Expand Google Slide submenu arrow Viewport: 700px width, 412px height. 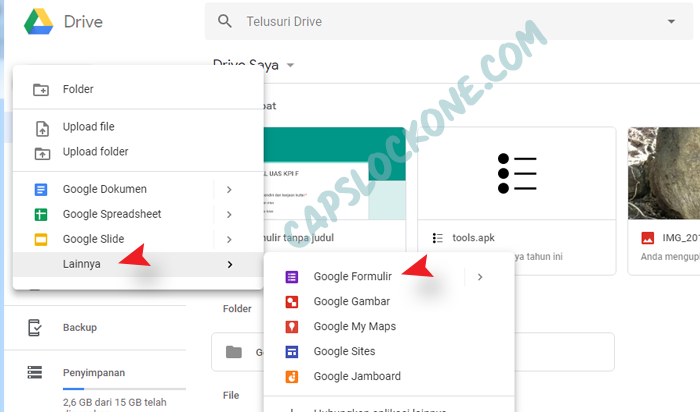click(229, 240)
